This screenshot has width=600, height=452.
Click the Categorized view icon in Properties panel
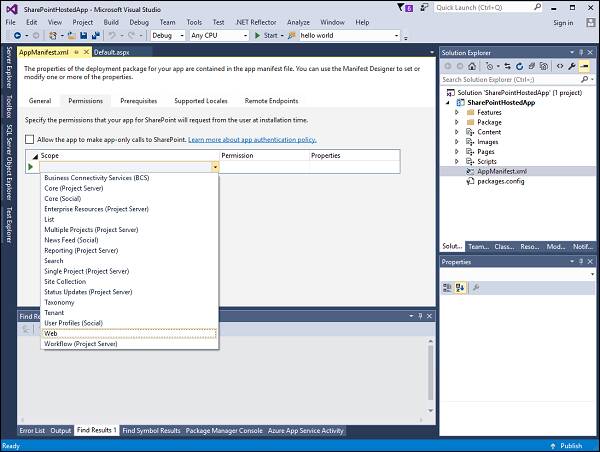447,287
